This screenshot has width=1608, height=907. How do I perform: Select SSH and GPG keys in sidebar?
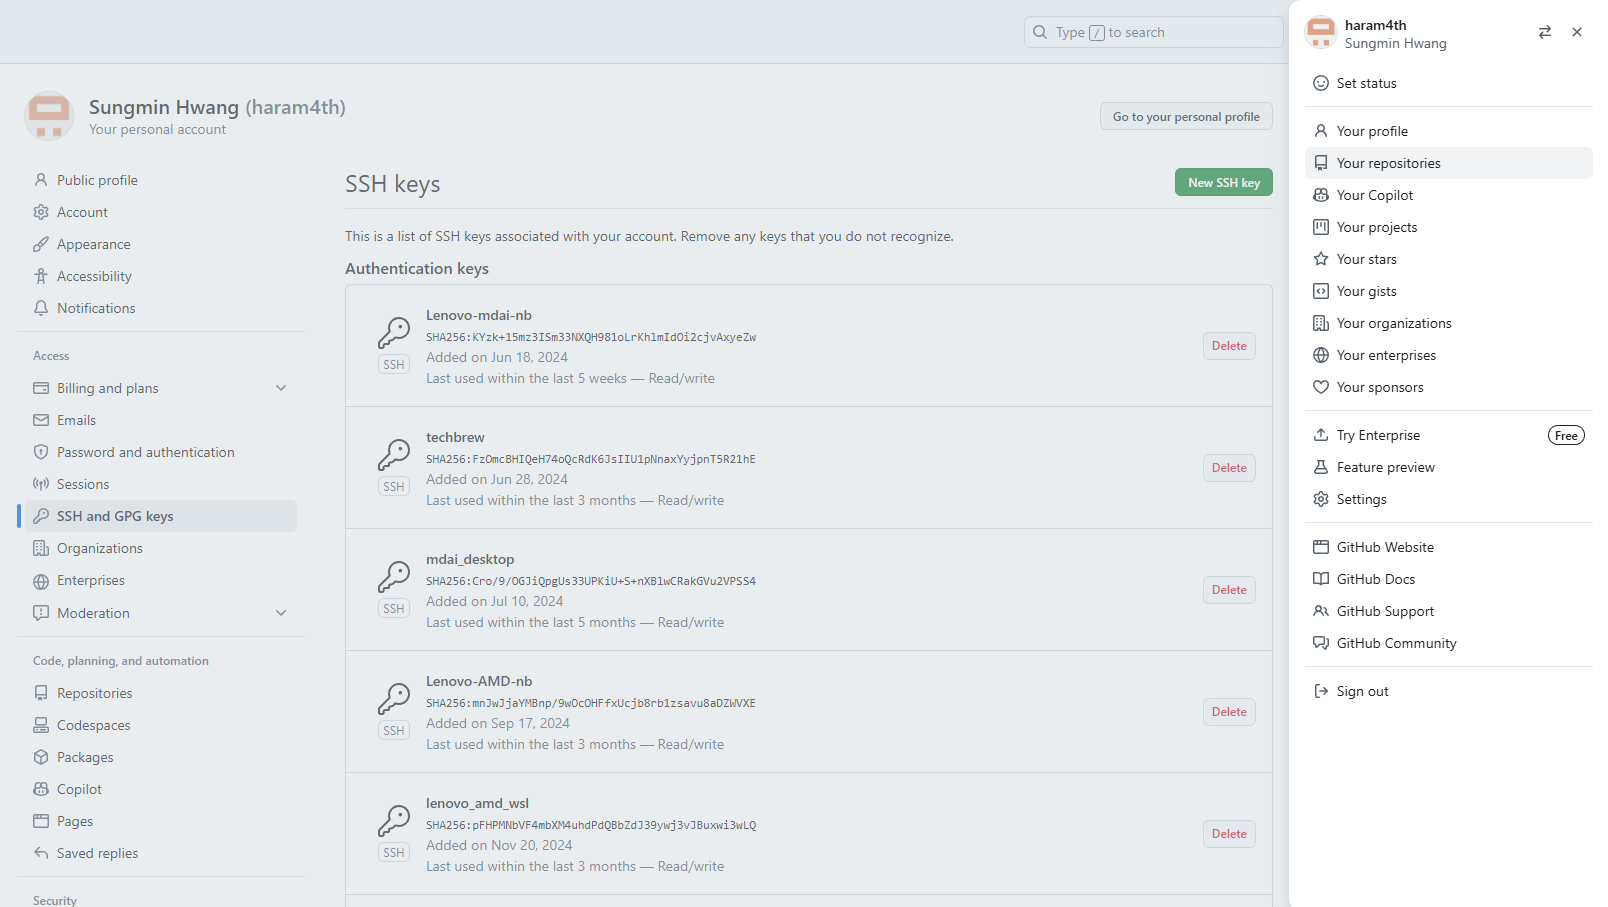coord(161,516)
